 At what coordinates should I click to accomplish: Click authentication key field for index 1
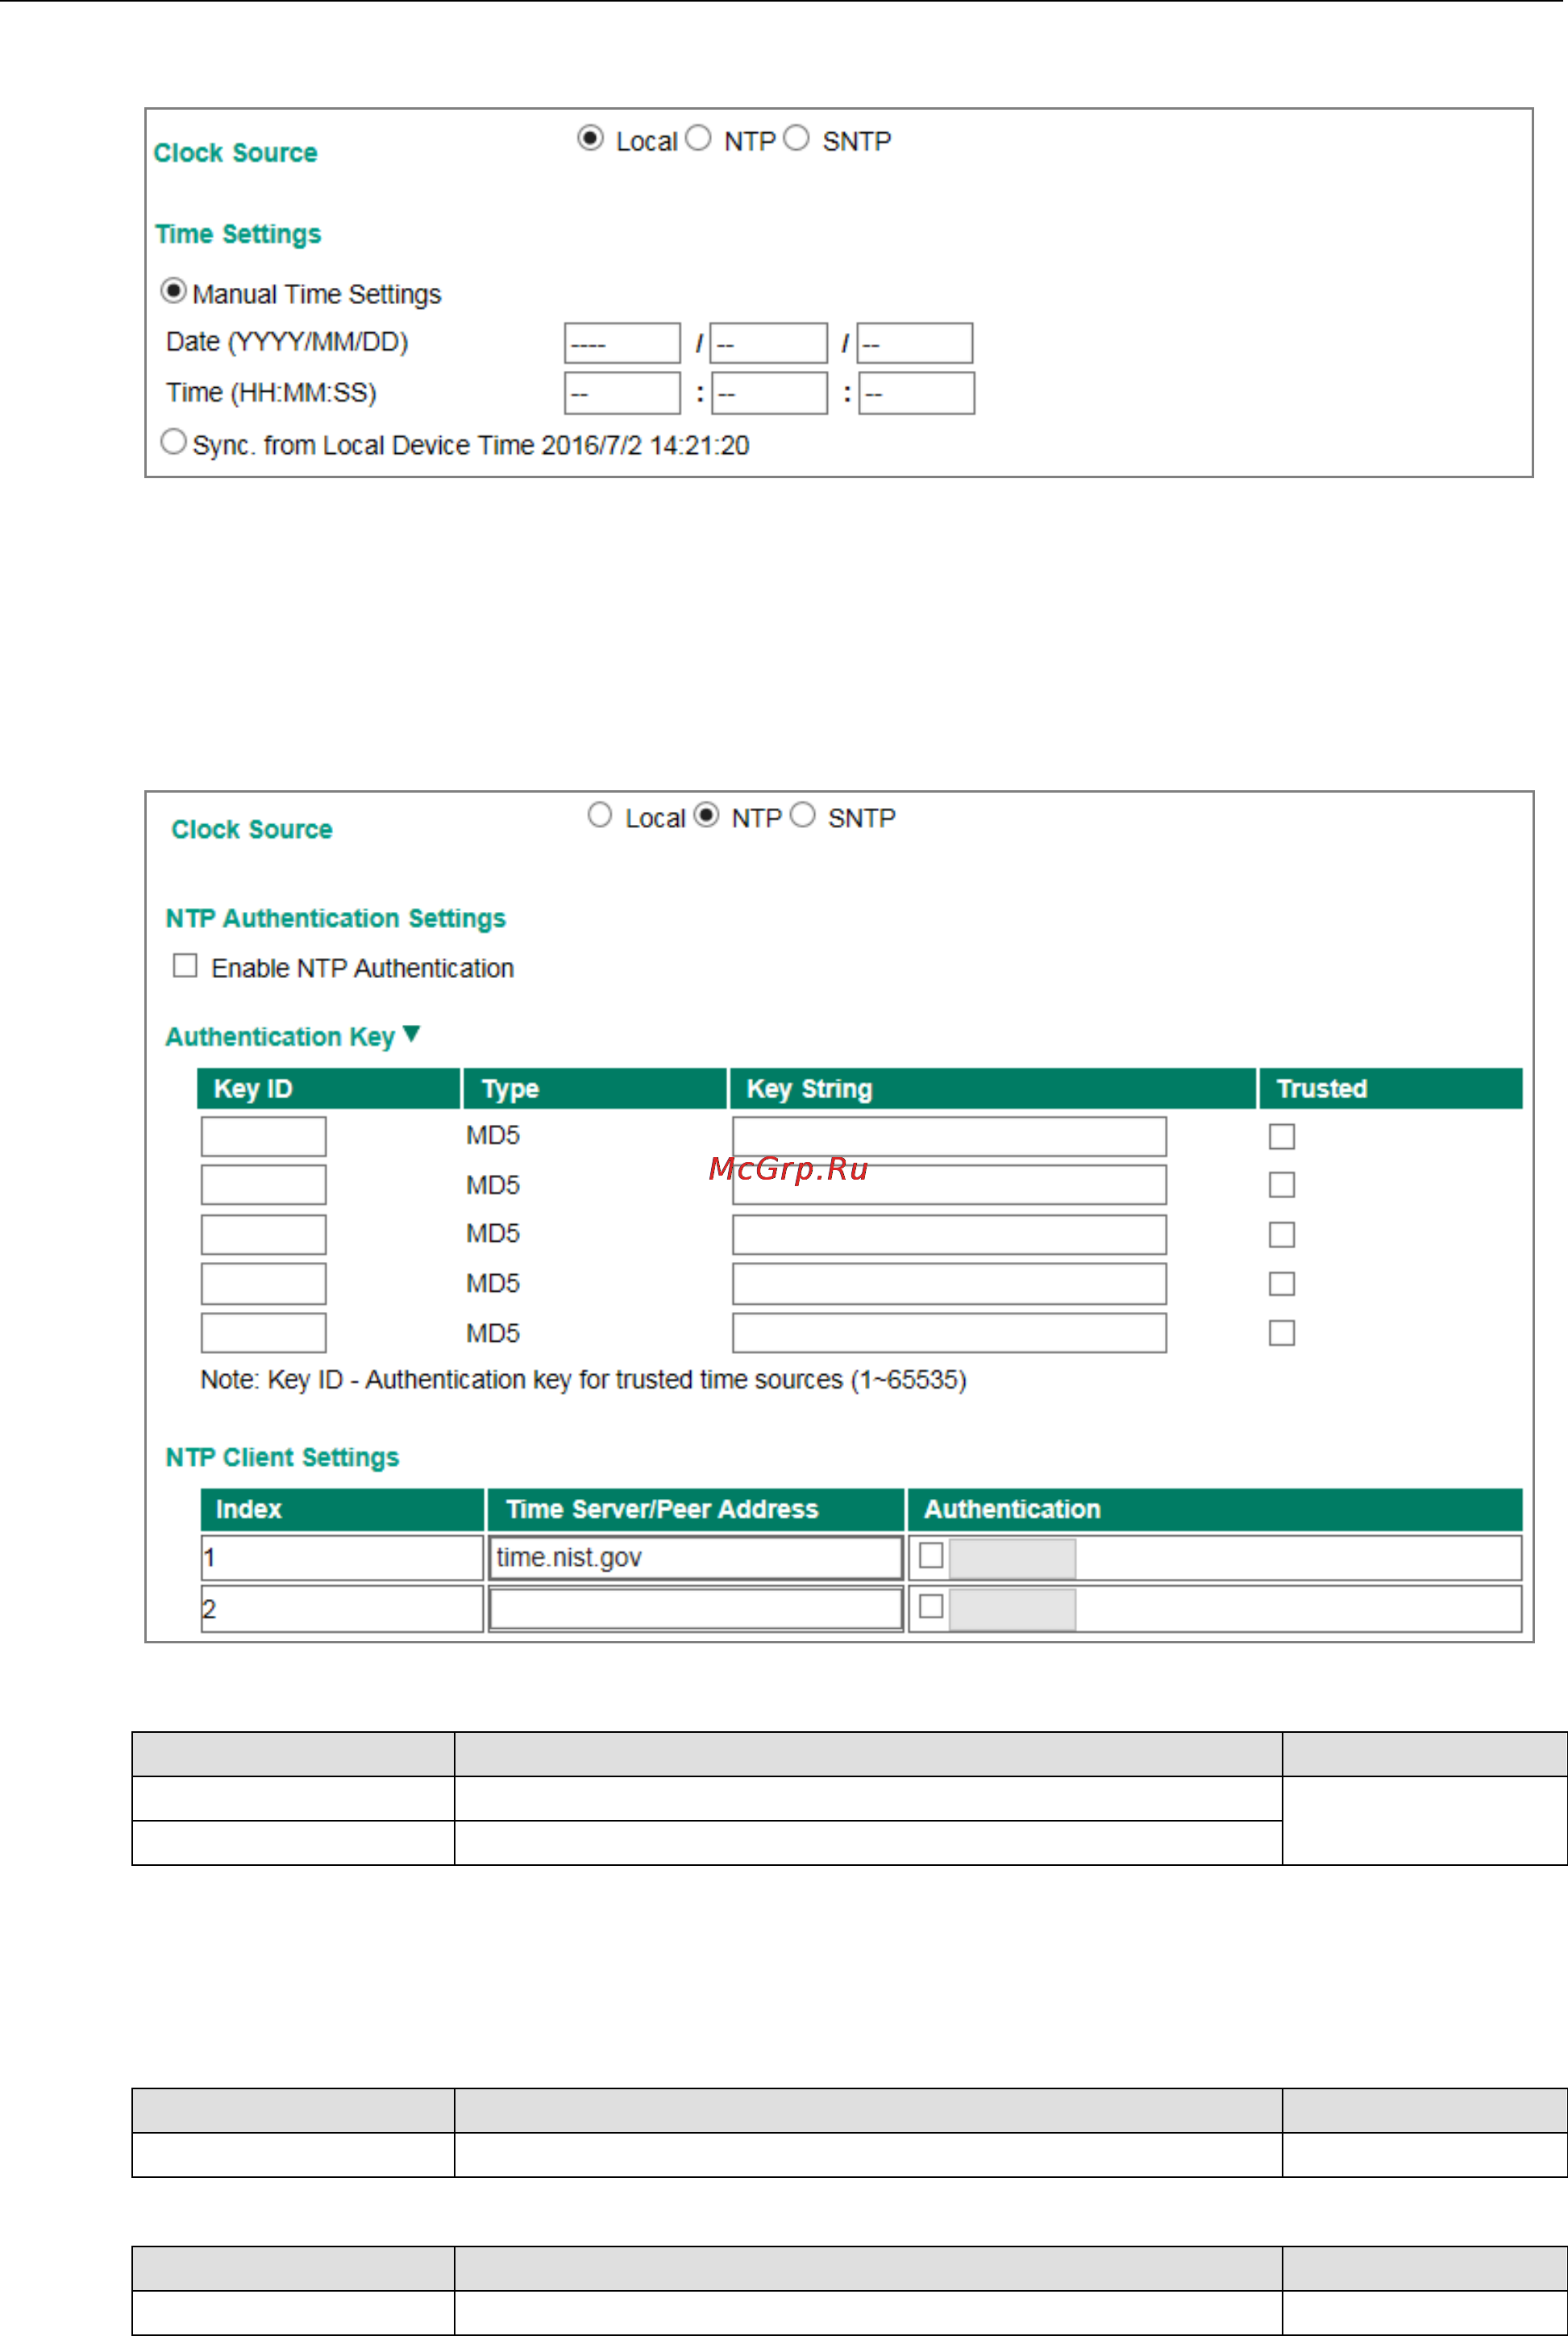[1013, 1559]
